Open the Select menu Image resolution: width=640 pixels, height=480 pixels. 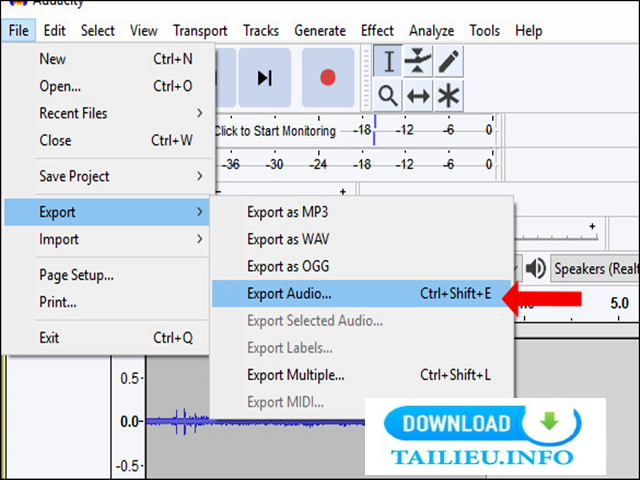tap(98, 31)
